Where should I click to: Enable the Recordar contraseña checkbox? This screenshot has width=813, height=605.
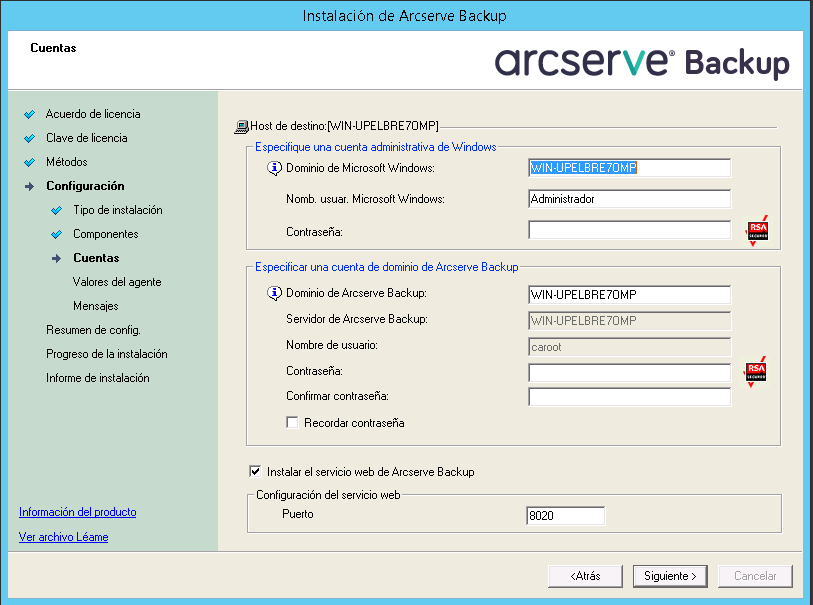tap(292, 422)
